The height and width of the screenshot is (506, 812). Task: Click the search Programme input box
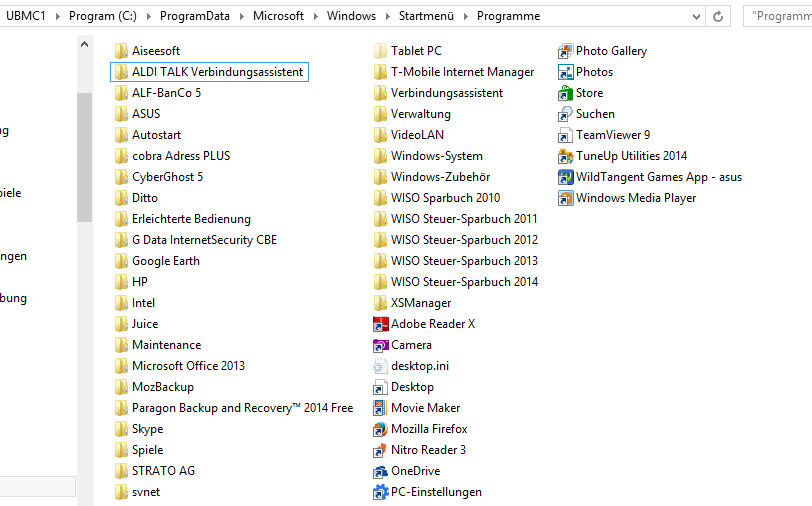pos(778,17)
